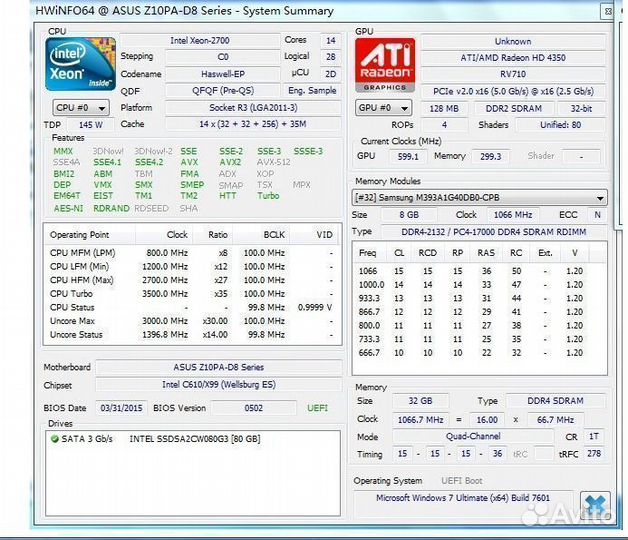Image resolution: width=628 pixels, height=540 pixels.
Task: Click the total Memory Size value 32 GB
Action: (x=420, y=401)
